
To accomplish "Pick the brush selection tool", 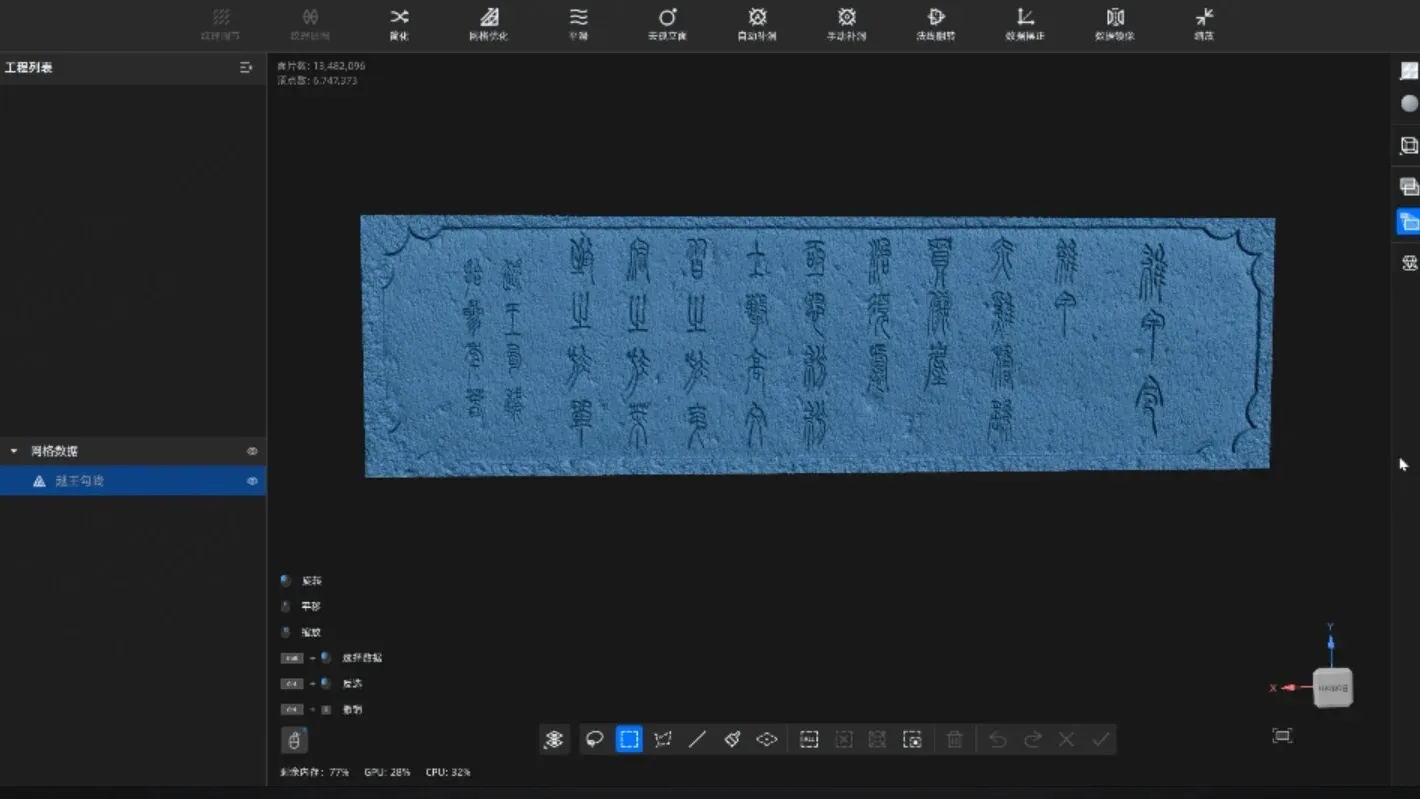I will (732, 739).
